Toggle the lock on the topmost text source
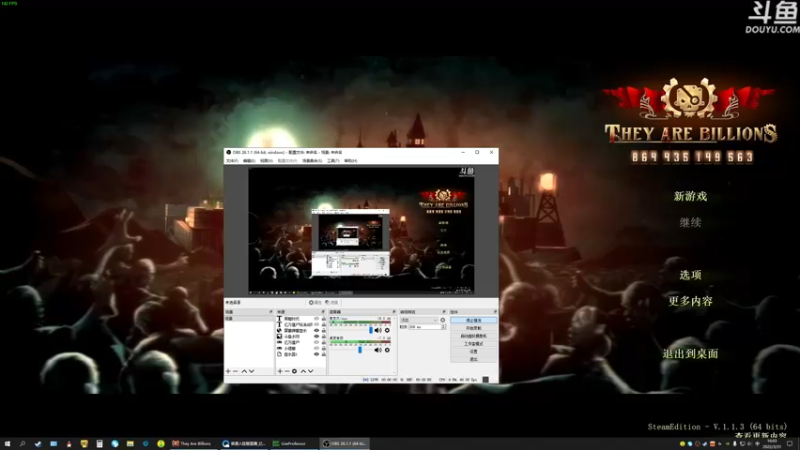800x450 pixels. pos(323,319)
